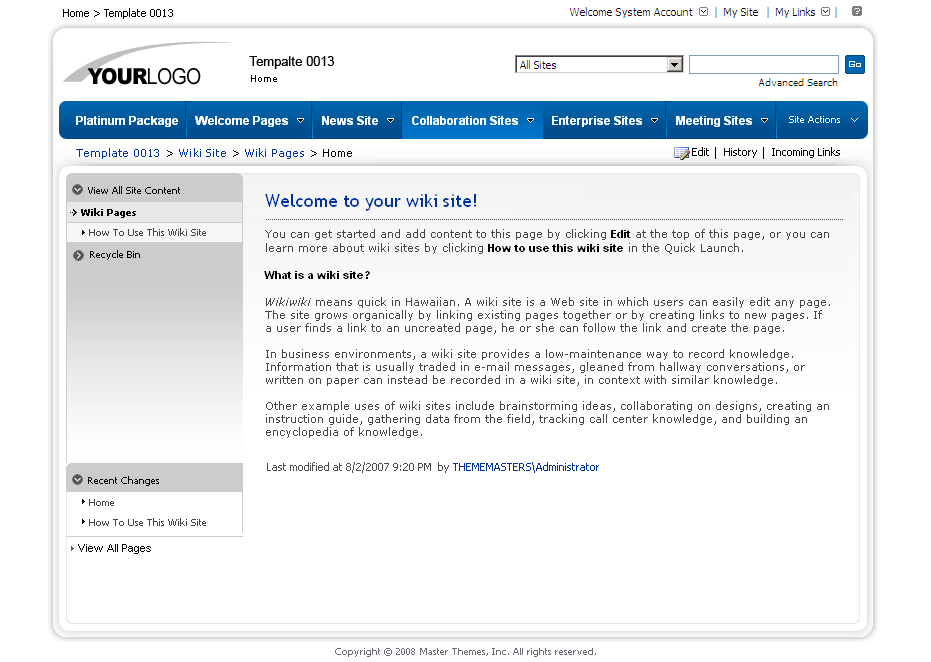
Task: Expand the My Links dropdown arrow
Action: point(825,12)
